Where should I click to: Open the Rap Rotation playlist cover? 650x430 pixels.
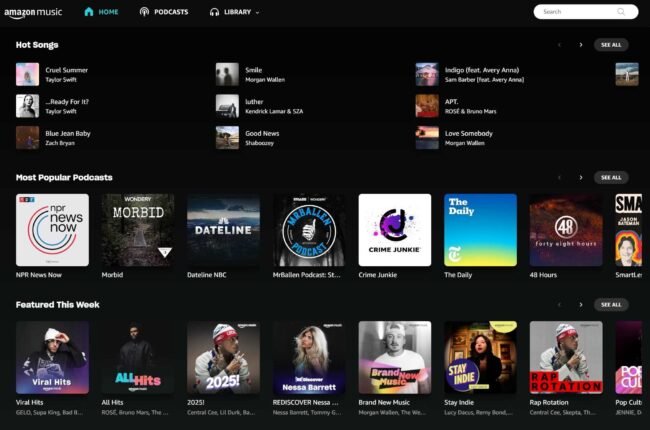pos(566,357)
